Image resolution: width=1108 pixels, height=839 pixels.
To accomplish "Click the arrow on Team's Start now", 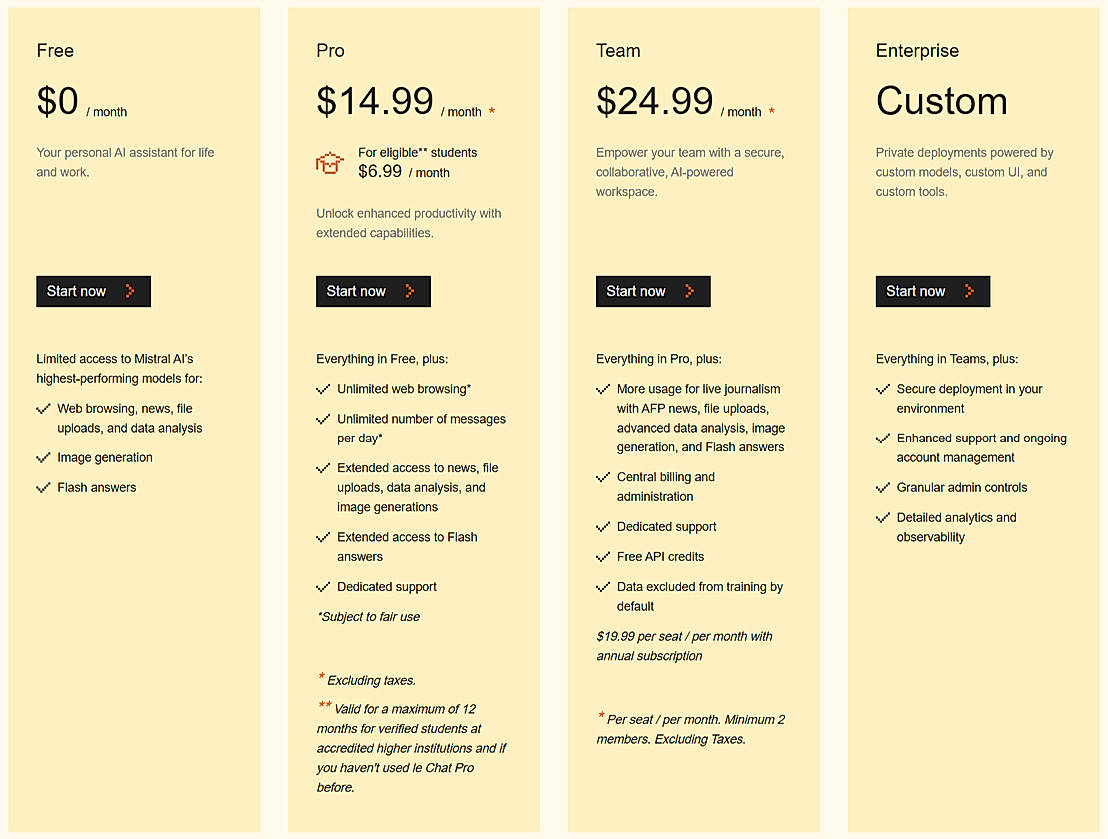I will [x=690, y=291].
